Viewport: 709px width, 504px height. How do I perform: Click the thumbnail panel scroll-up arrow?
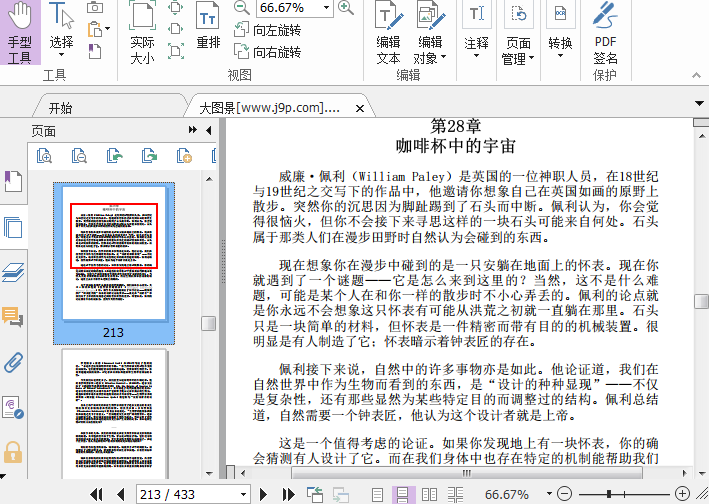pyautogui.click(x=209, y=179)
